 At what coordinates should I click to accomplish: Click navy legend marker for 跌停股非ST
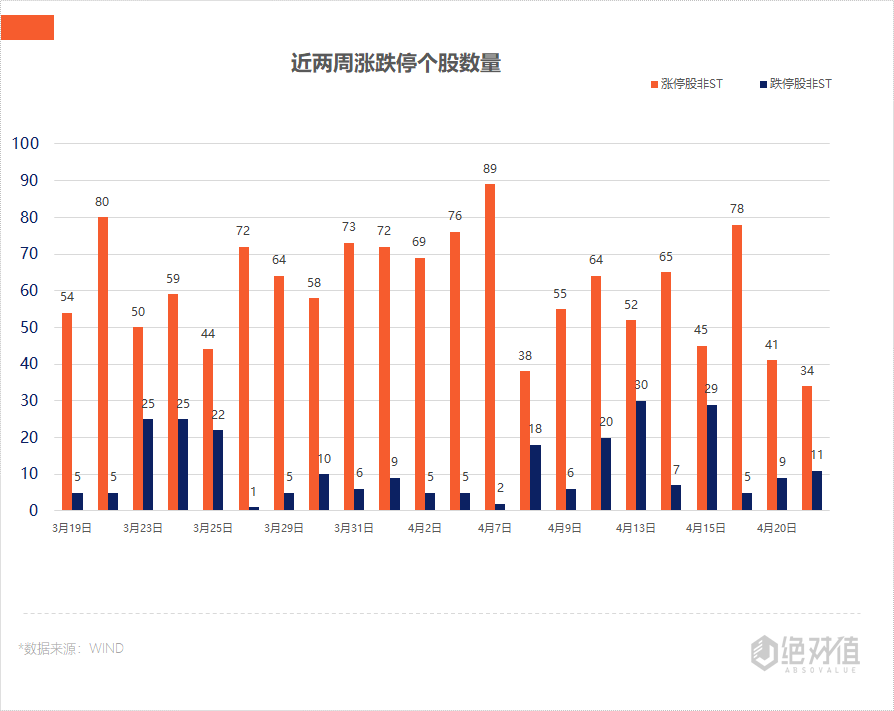click(763, 84)
